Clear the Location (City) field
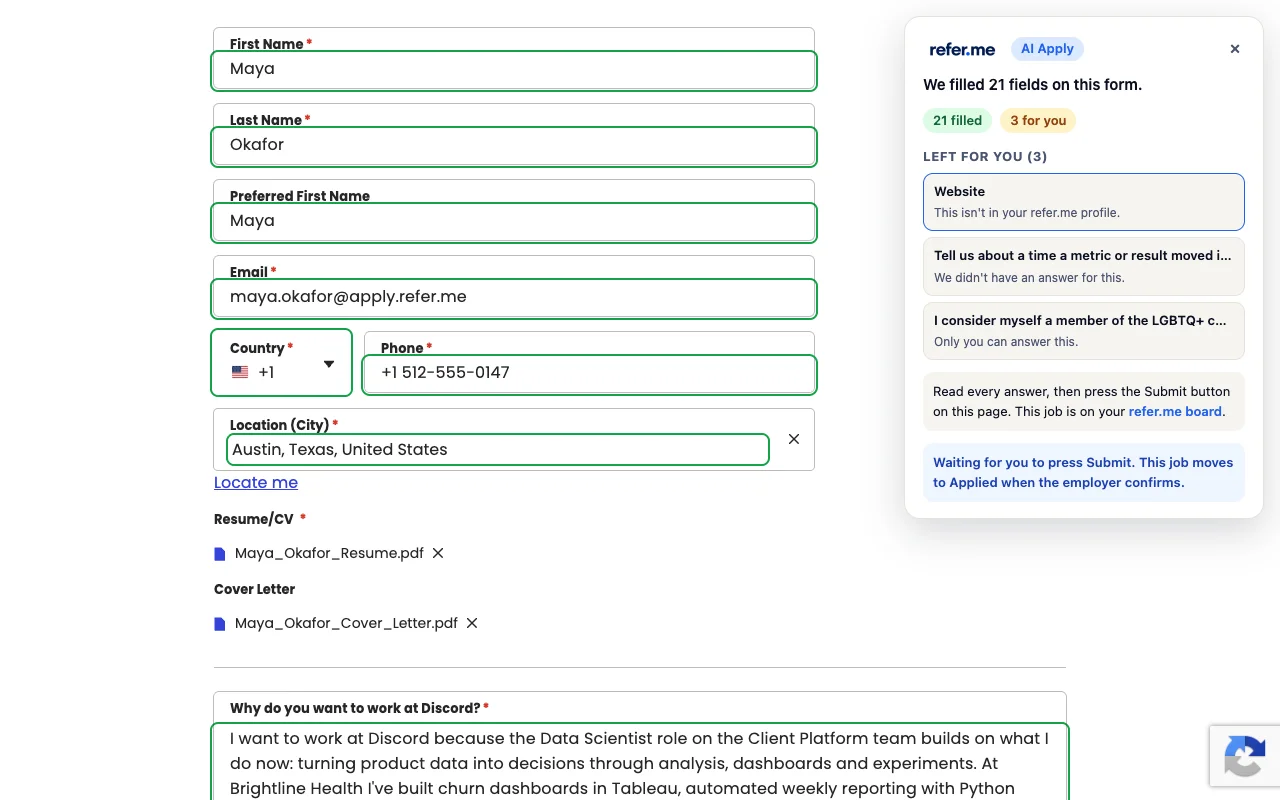1280x800 pixels. 794,439
